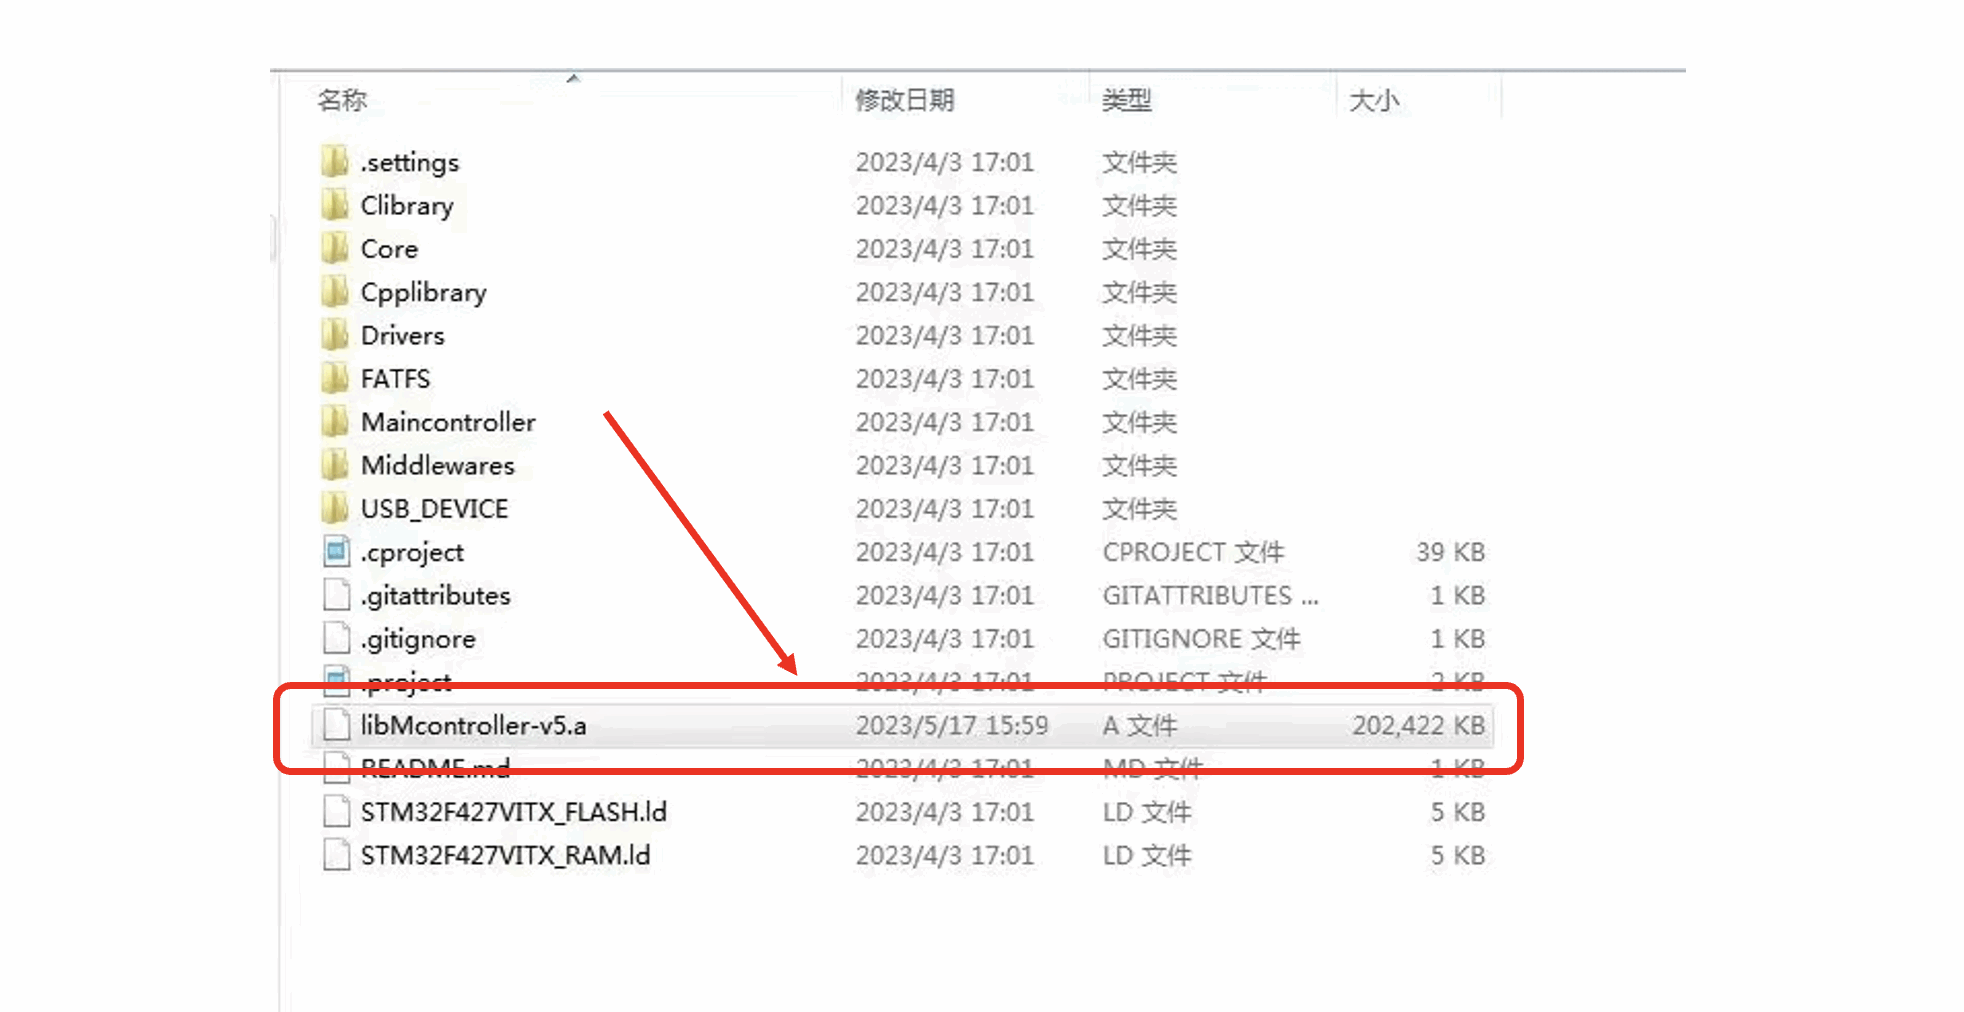Sort by 类型 column header
Viewport: 1964px width, 1012px height.
point(1126,100)
